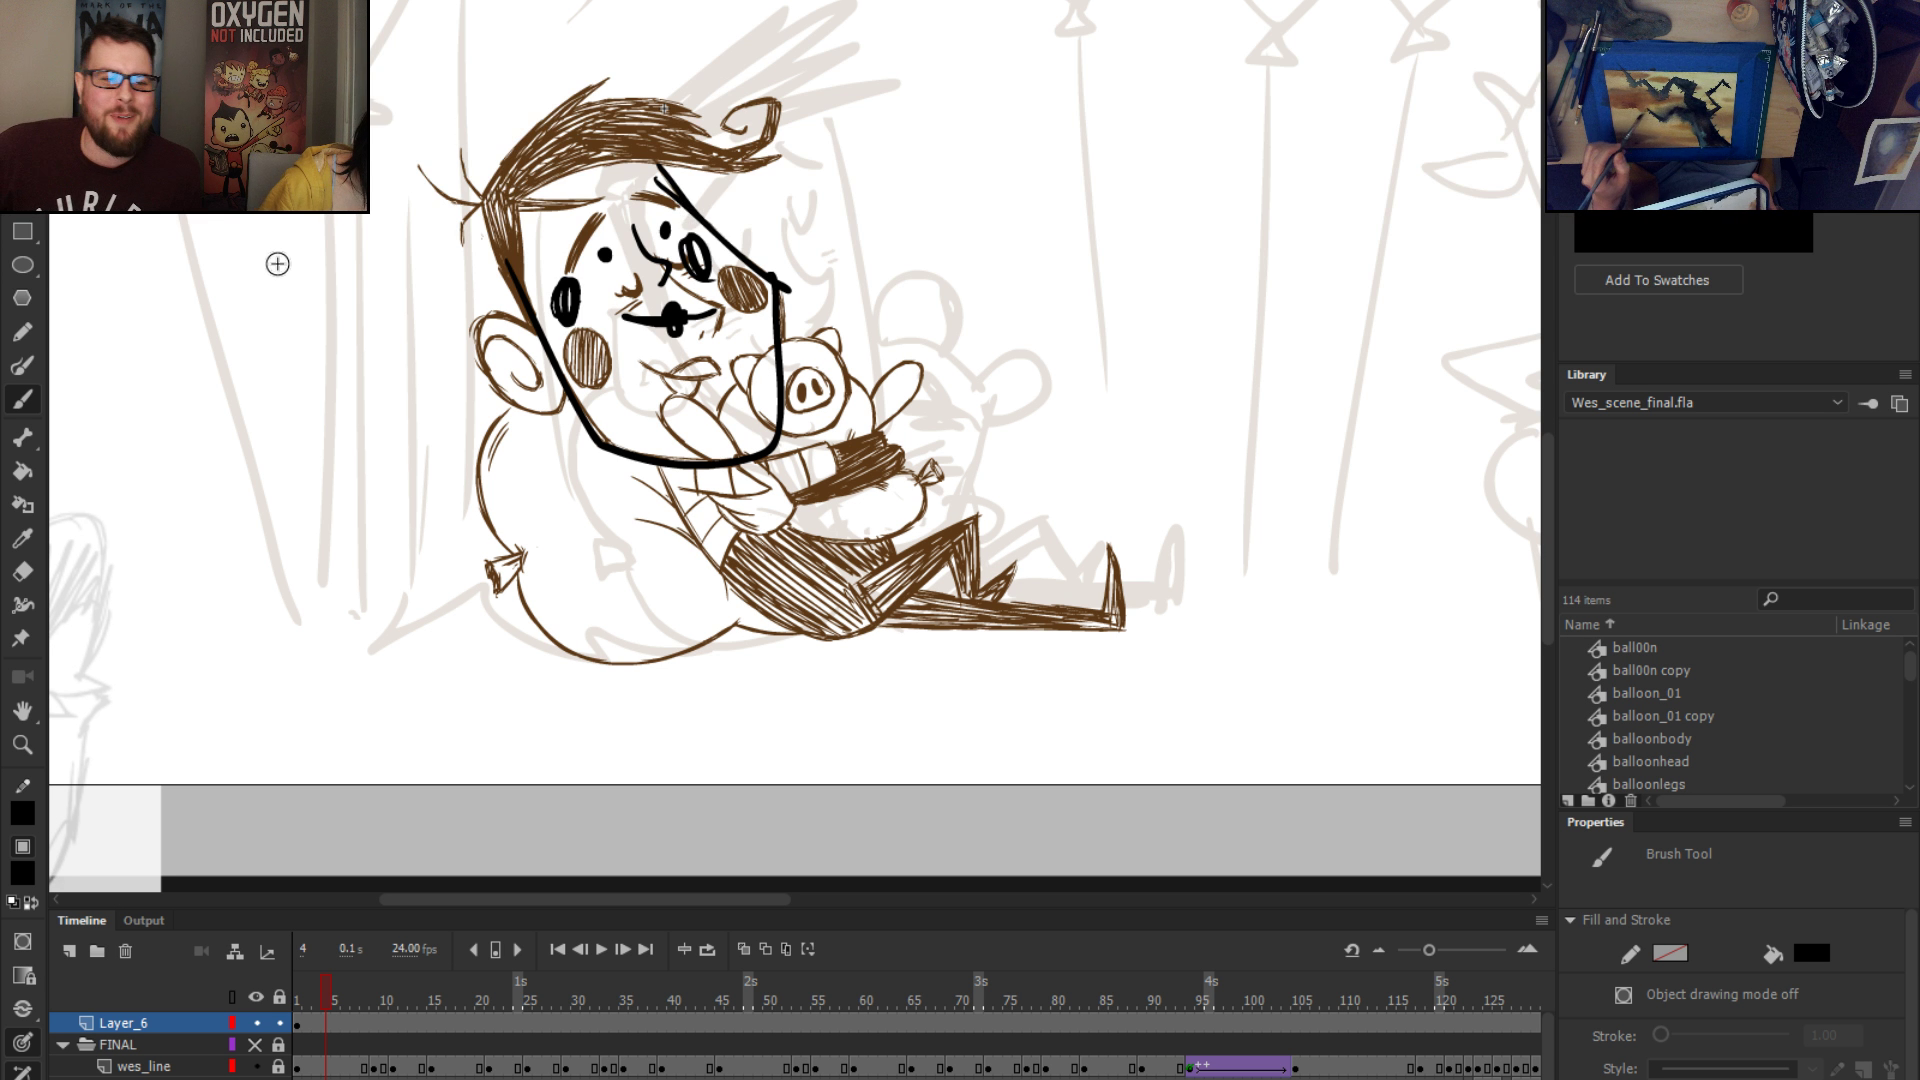The image size is (1920, 1080).
Task: Select the Eraser tool
Action: click(22, 572)
